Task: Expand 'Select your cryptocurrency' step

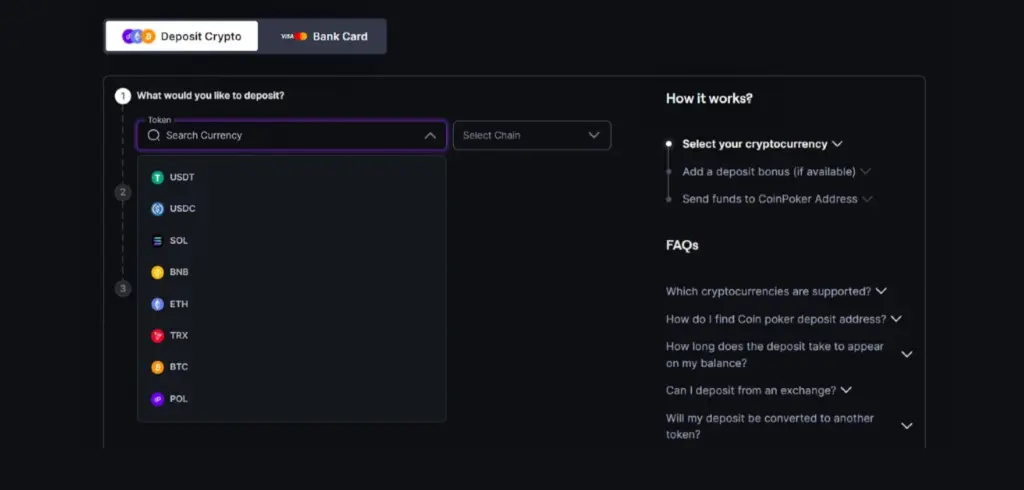Action: coord(762,144)
